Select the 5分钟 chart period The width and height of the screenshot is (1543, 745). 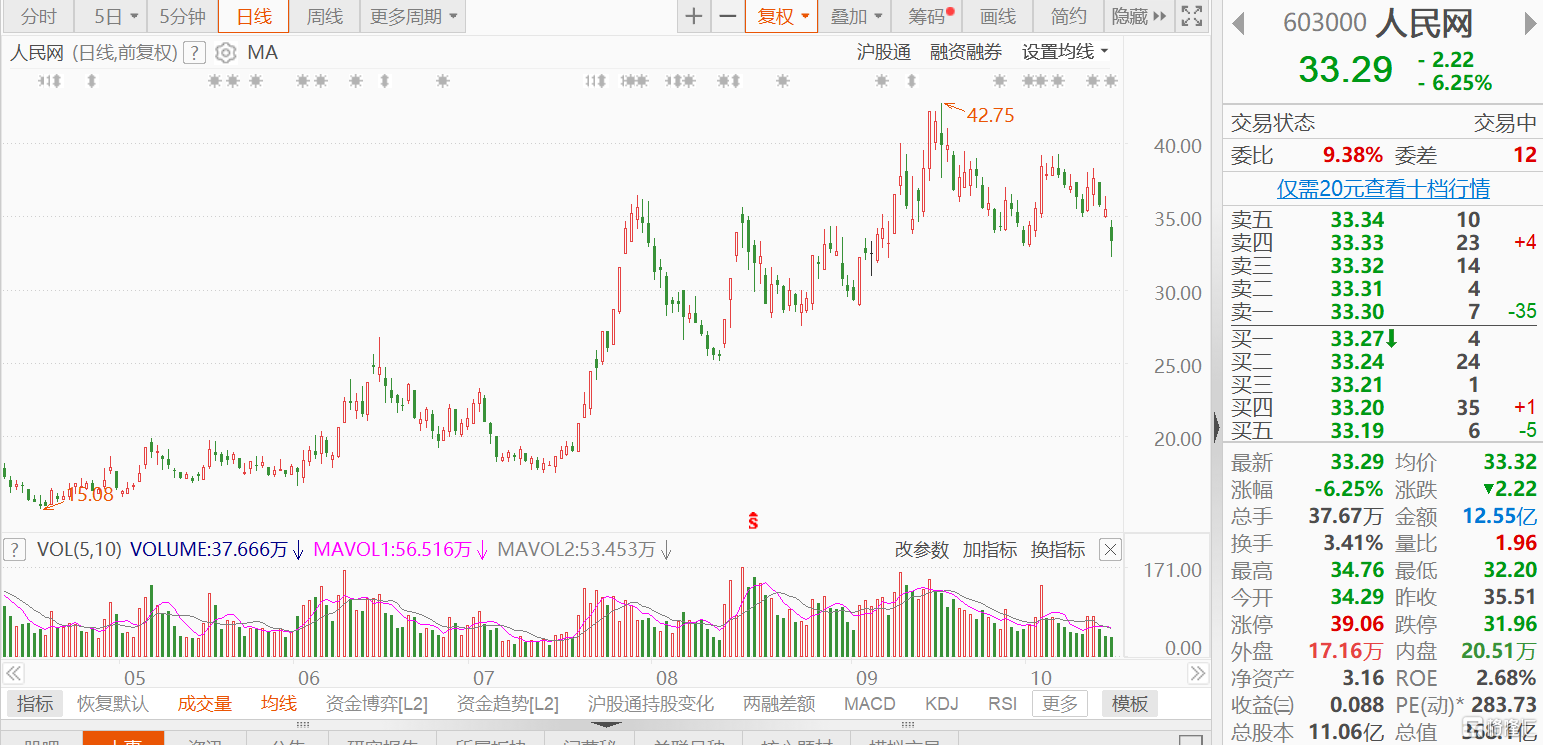[x=183, y=16]
